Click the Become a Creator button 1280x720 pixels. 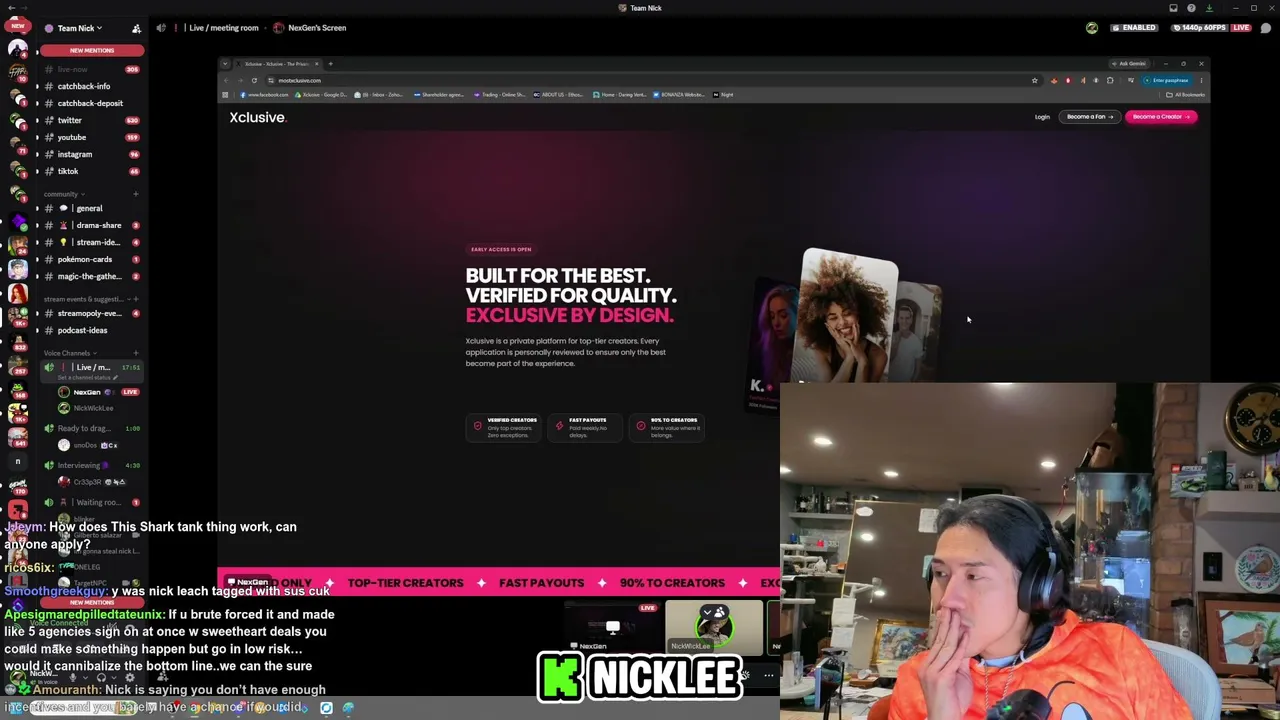pos(1161,117)
